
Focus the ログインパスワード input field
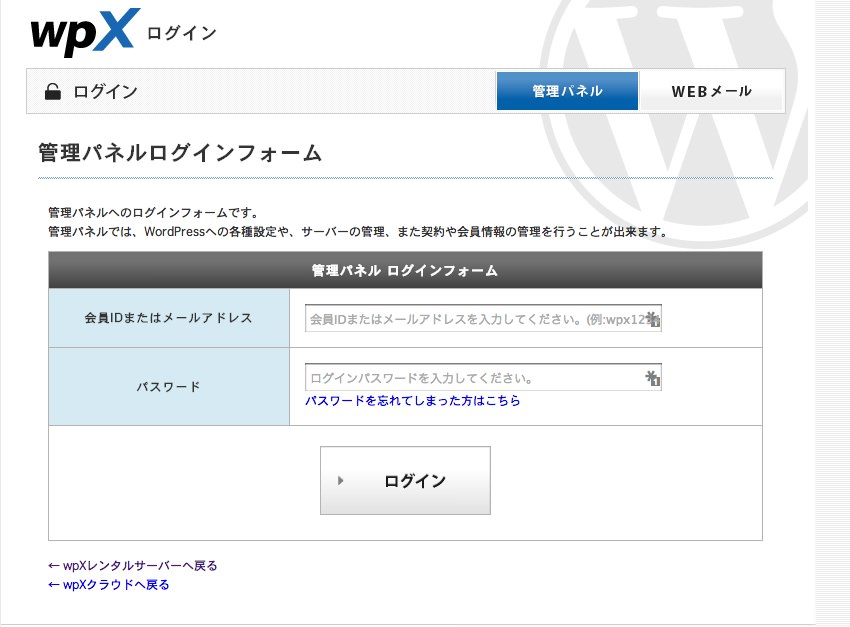coord(483,377)
